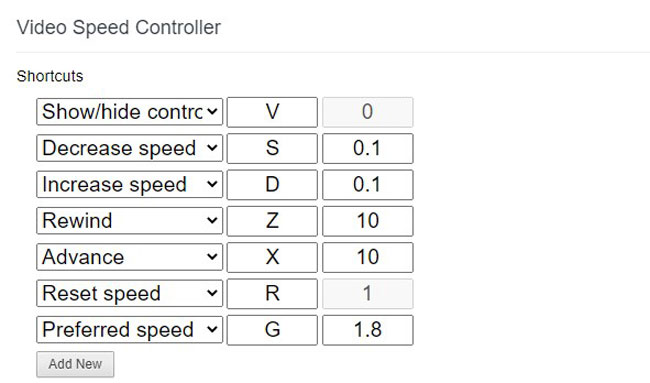The width and height of the screenshot is (650, 383).
Task: Focus the R shortcut key field
Action: (x=272, y=293)
